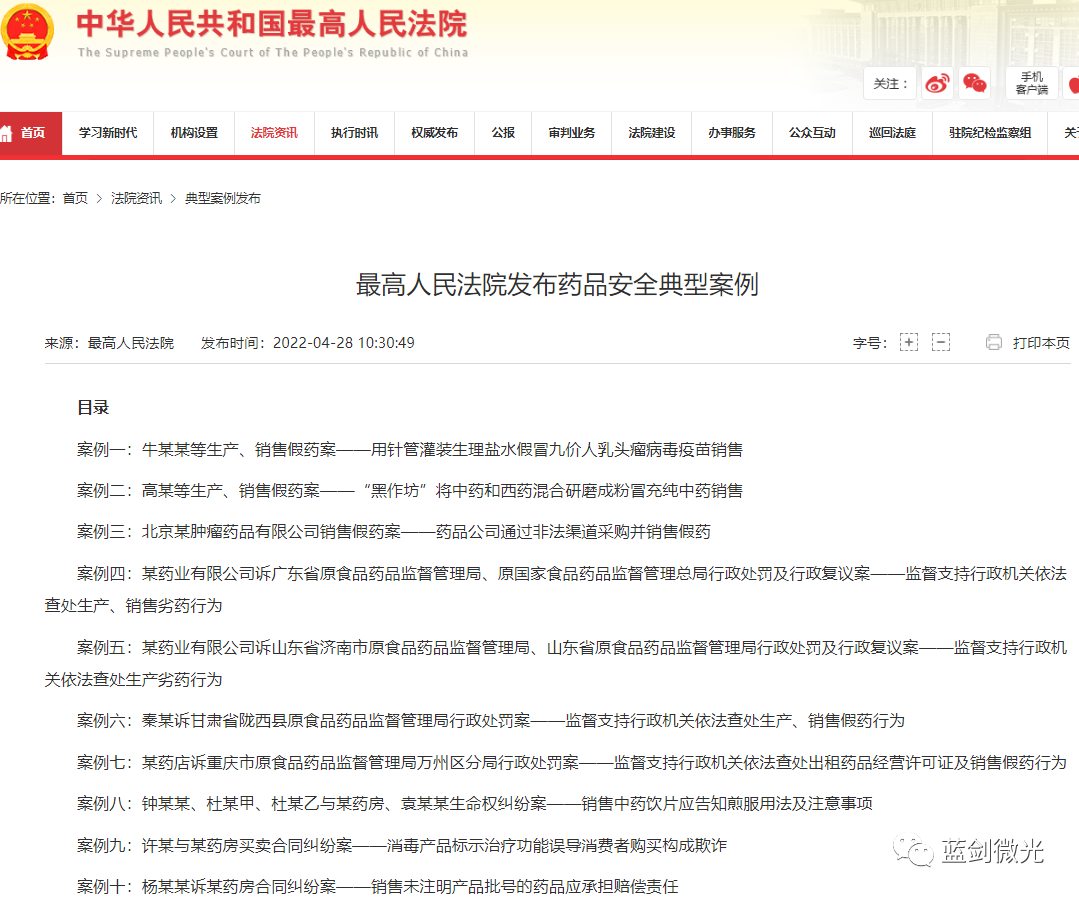Click the 首页 breadcrumb link
Image resolution: width=1079 pixels, height=898 pixels.
pos(75,198)
